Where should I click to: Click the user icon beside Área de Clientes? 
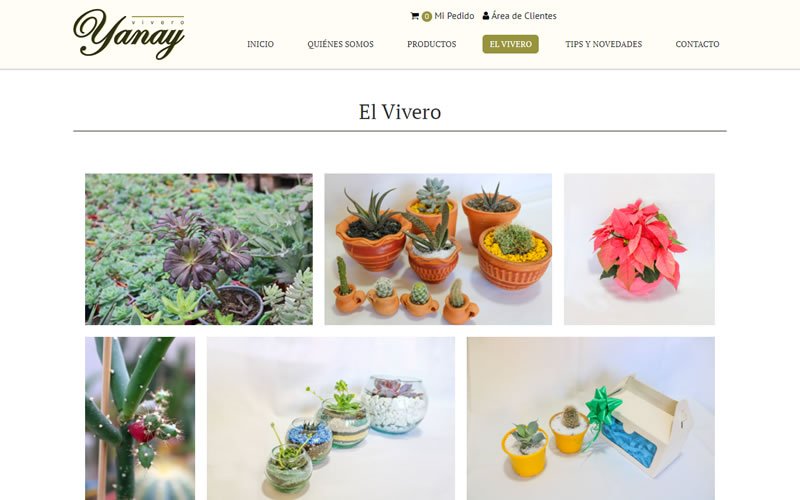point(486,16)
